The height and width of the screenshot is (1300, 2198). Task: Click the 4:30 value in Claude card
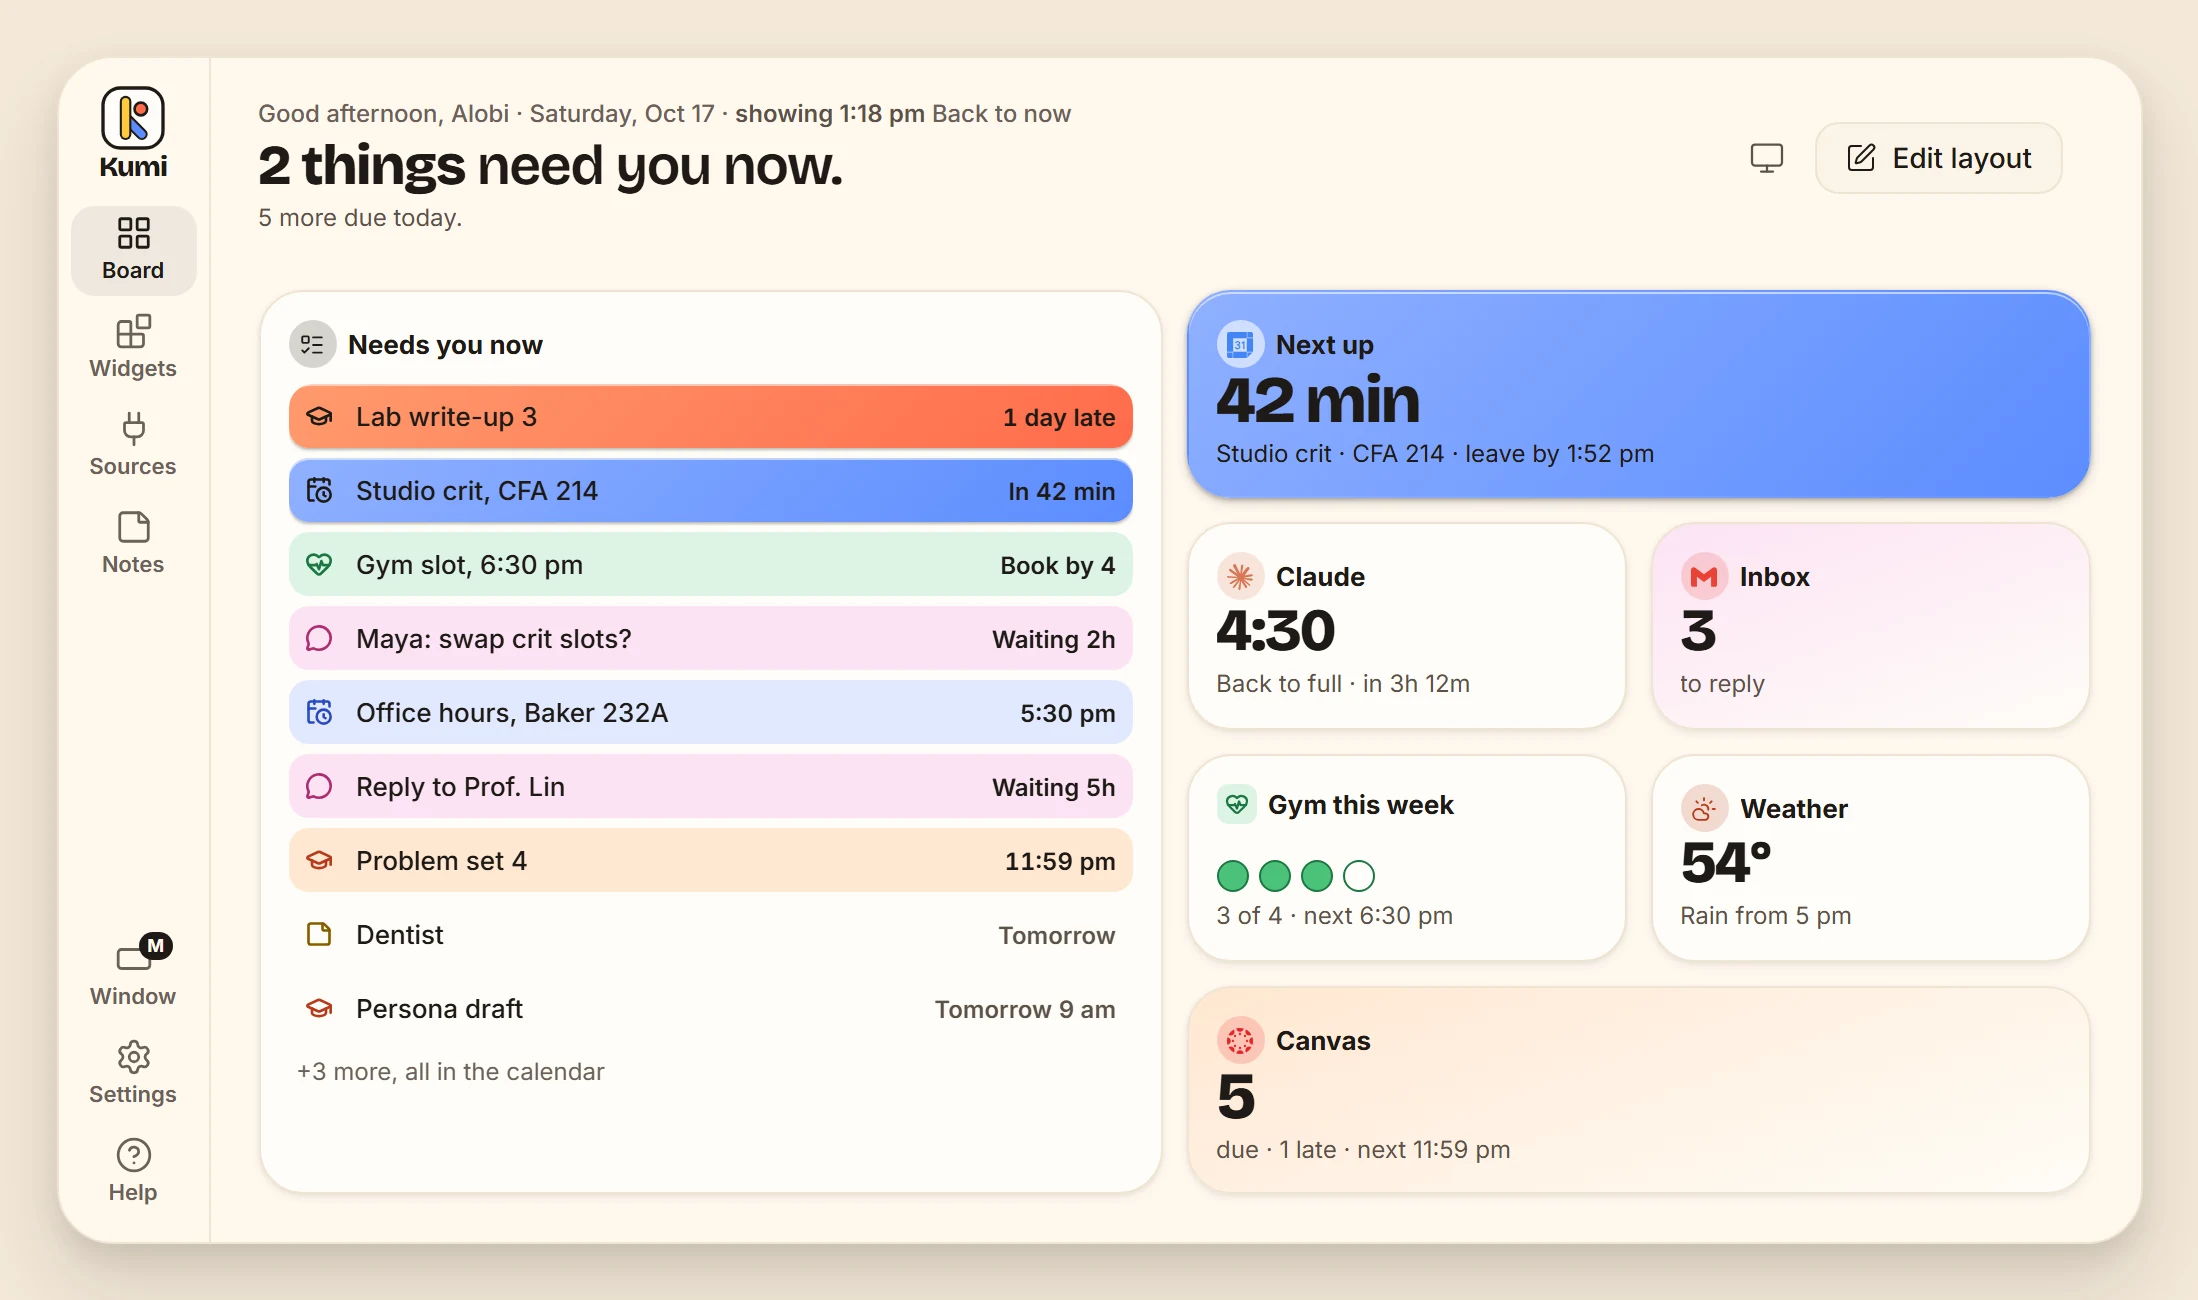(1276, 631)
